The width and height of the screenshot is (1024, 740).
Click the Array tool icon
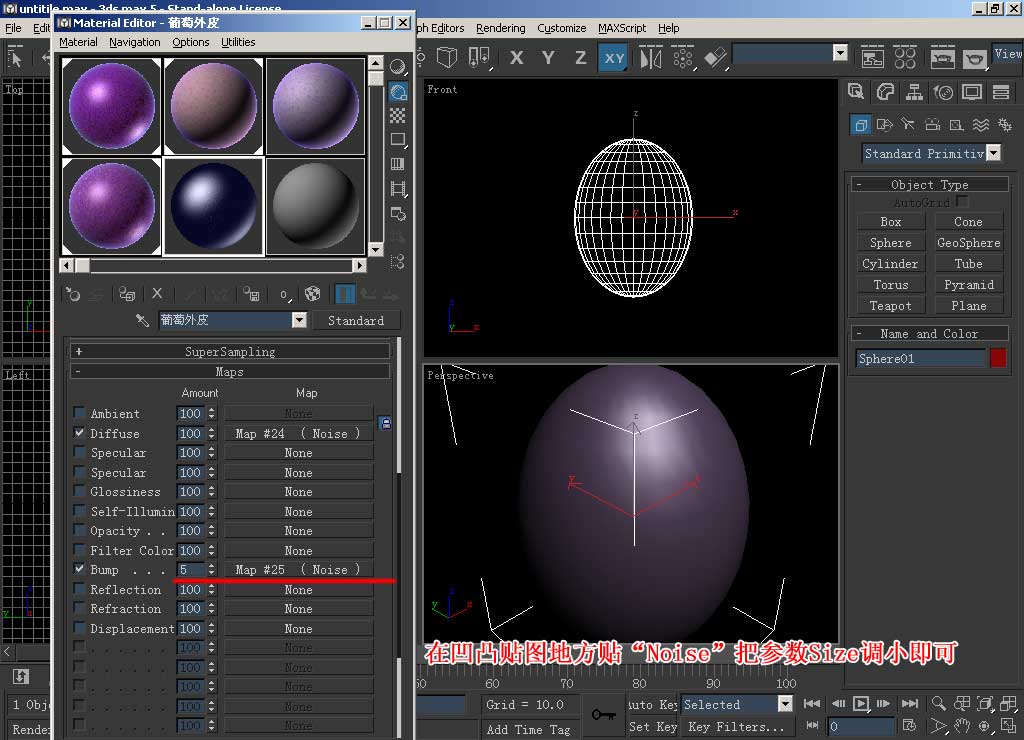tap(683, 57)
